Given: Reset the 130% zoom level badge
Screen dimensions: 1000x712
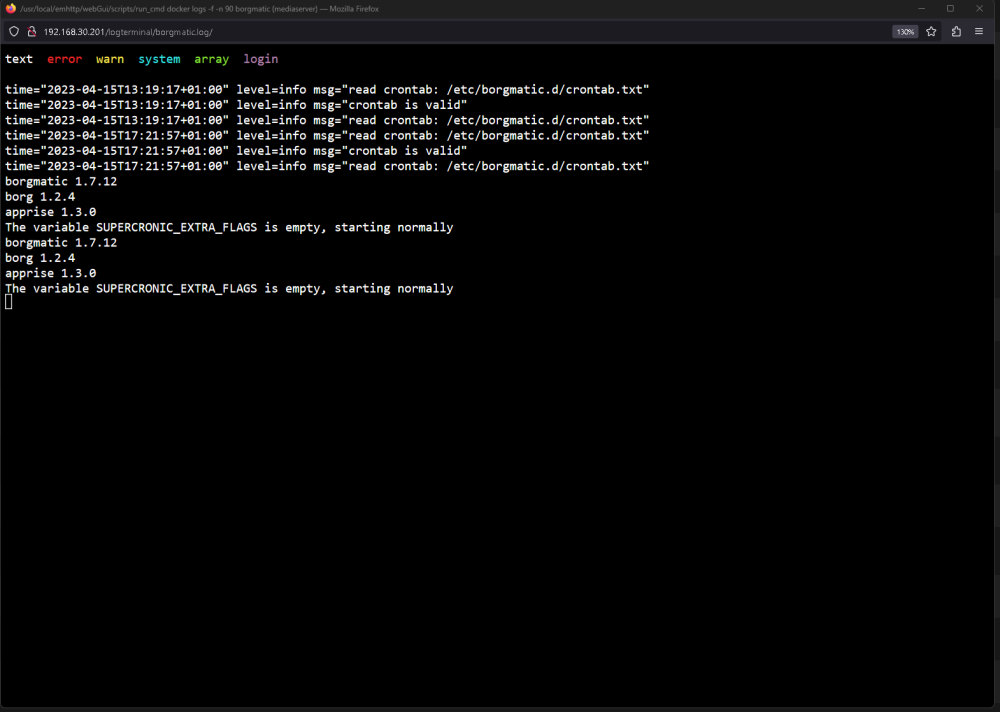Looking at the screenshot, I should tap(905, 32).
